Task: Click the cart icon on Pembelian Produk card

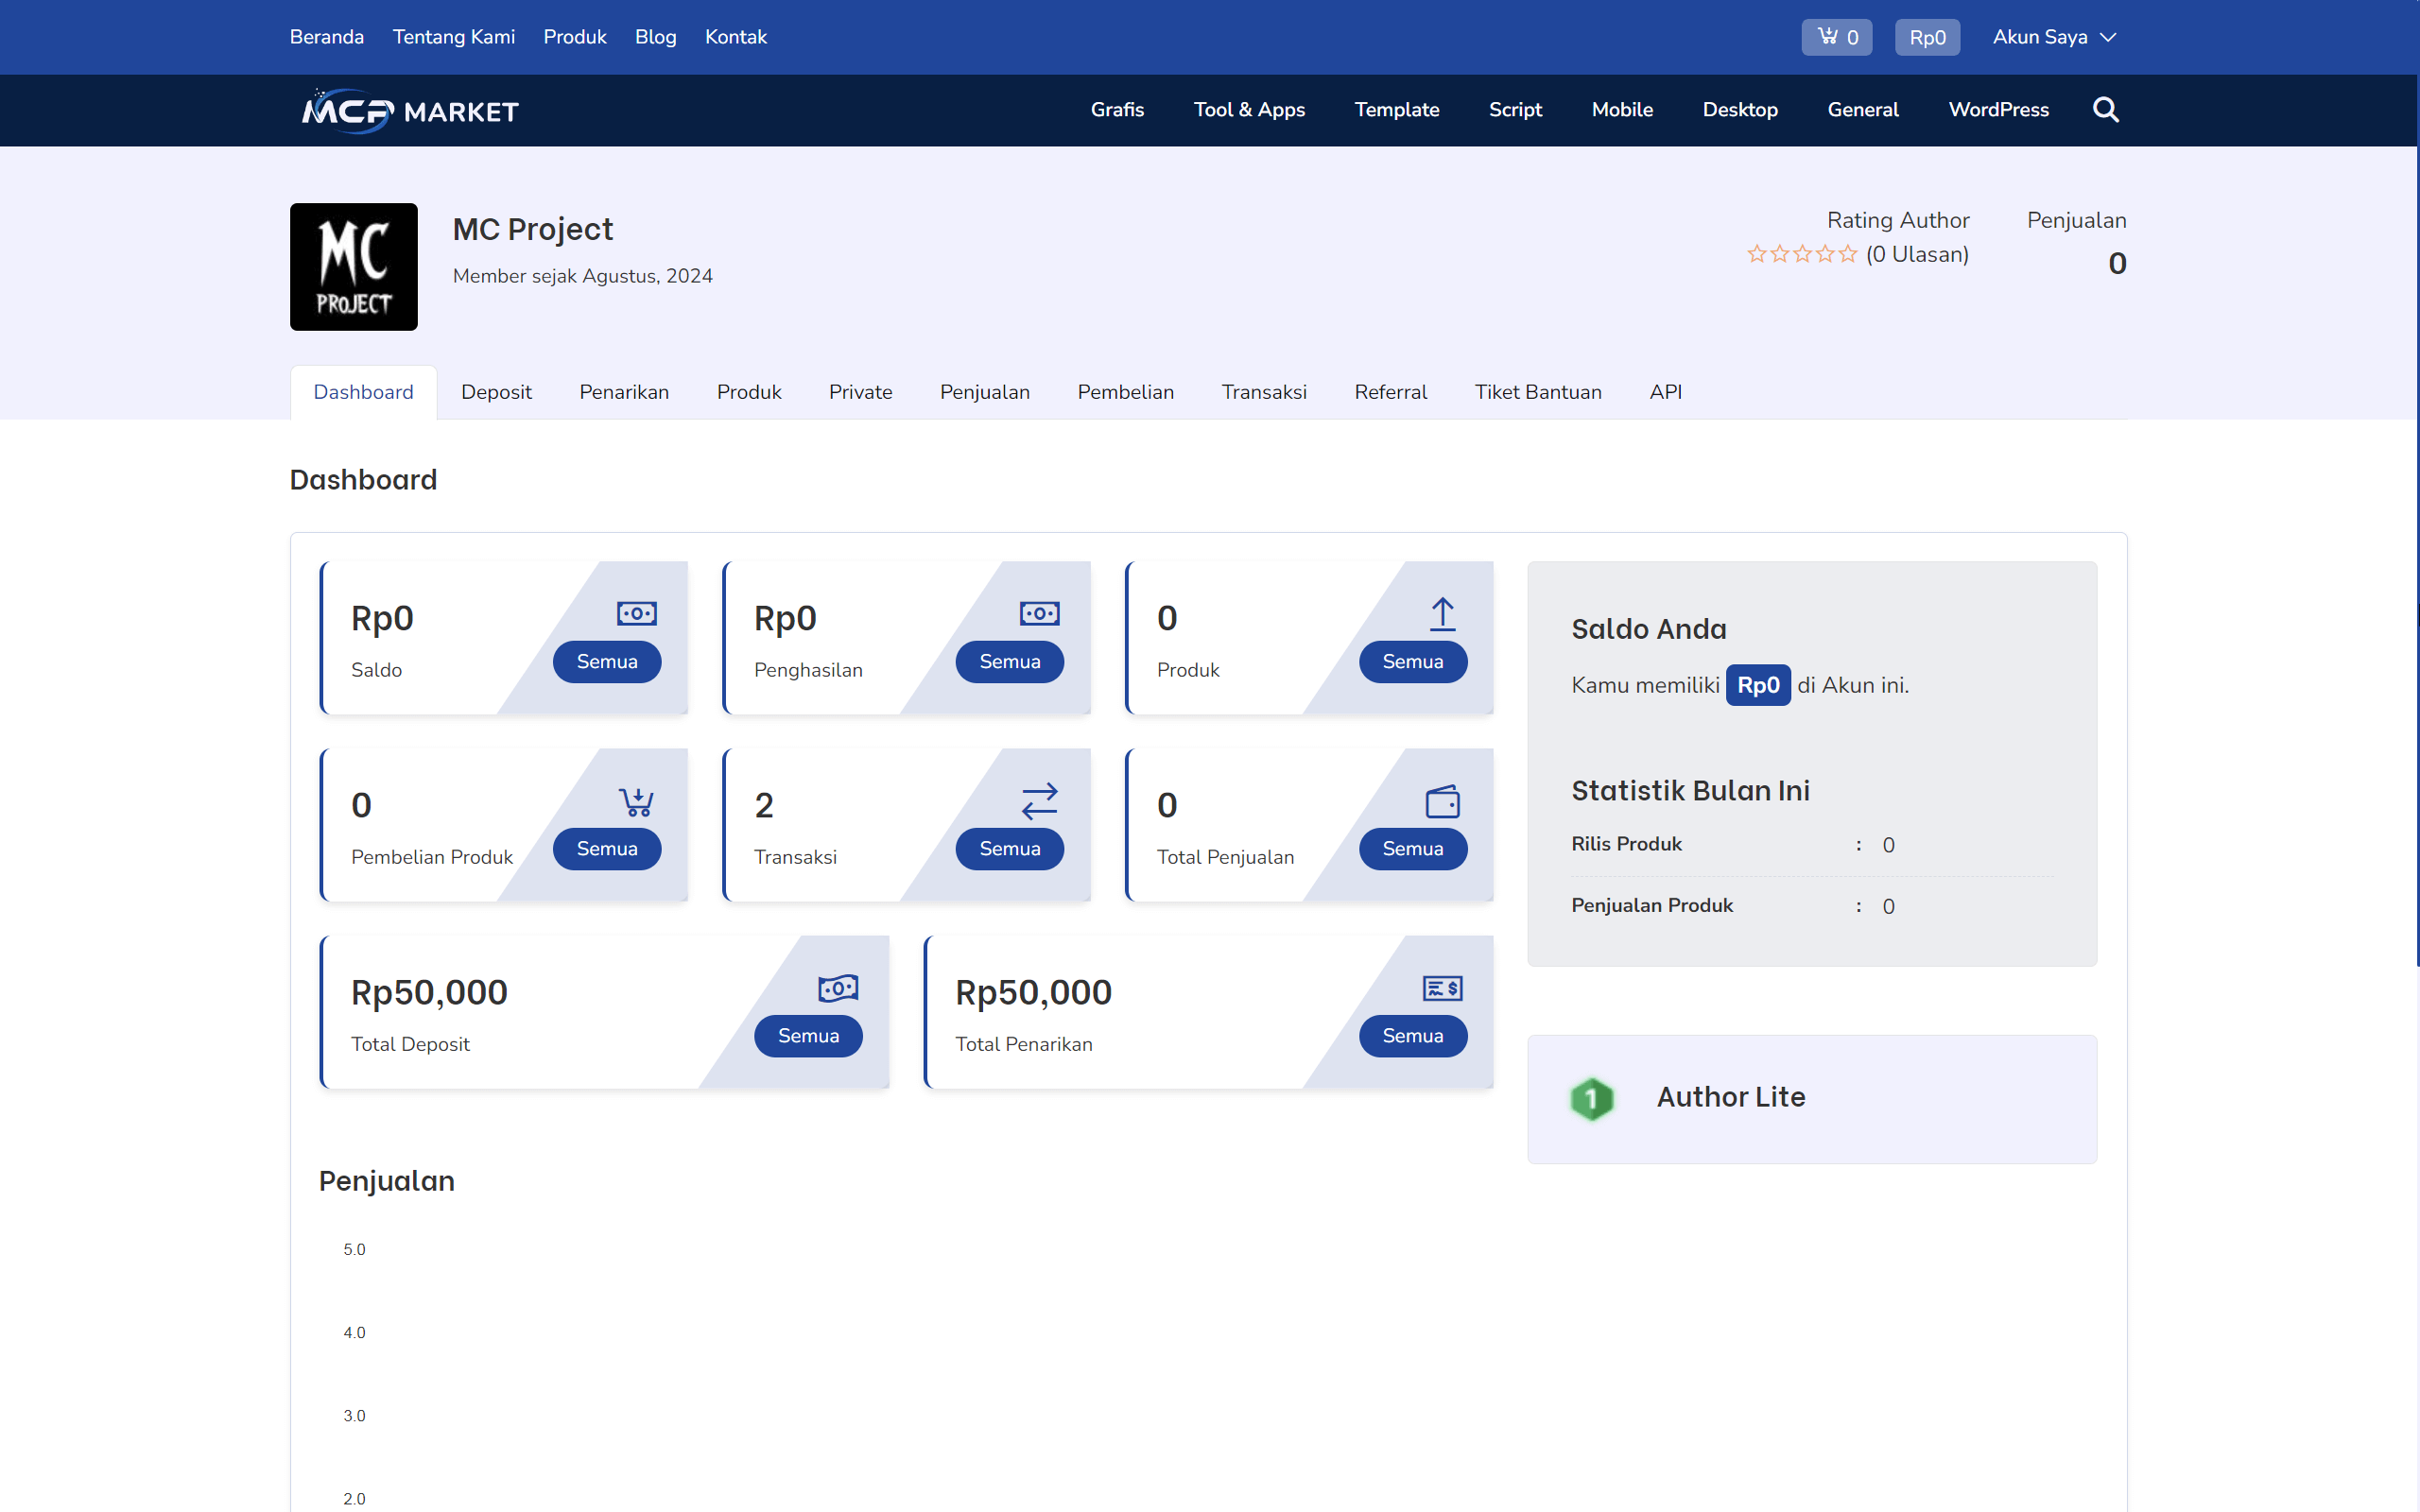Action: click(636, 800)
